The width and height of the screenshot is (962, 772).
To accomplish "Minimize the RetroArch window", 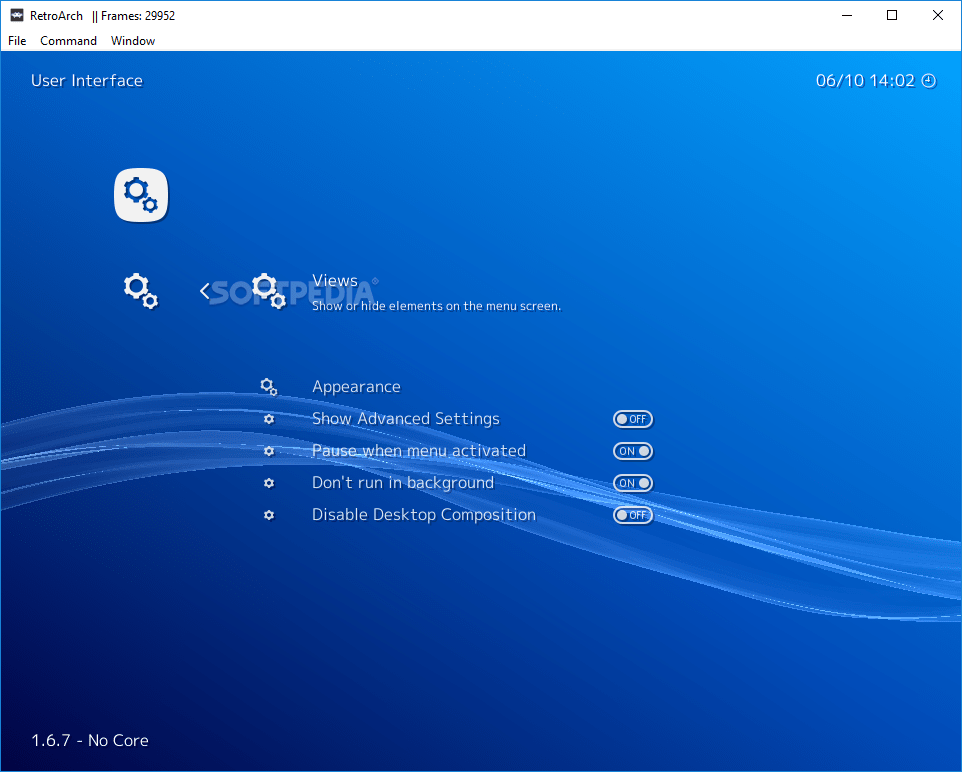I will tap(847, 15).
